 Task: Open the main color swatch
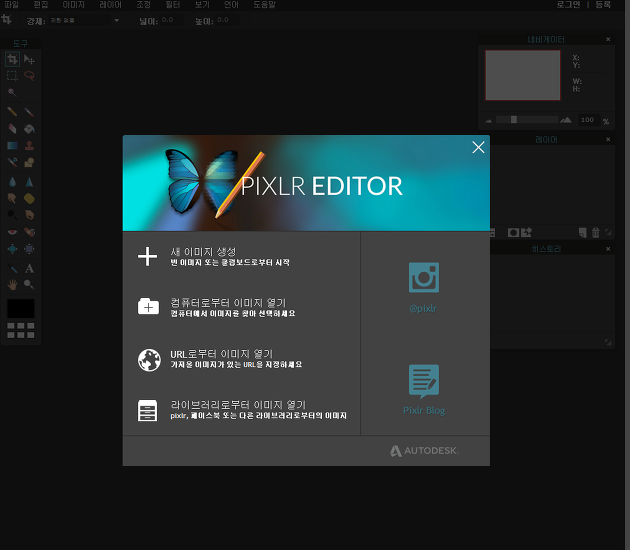point(20,309)
